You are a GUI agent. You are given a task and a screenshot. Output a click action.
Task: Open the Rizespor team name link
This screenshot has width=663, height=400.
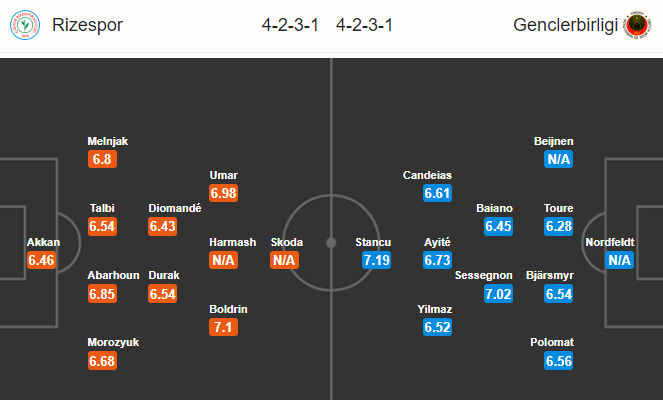pyautogui.click(x=87, y=25)
